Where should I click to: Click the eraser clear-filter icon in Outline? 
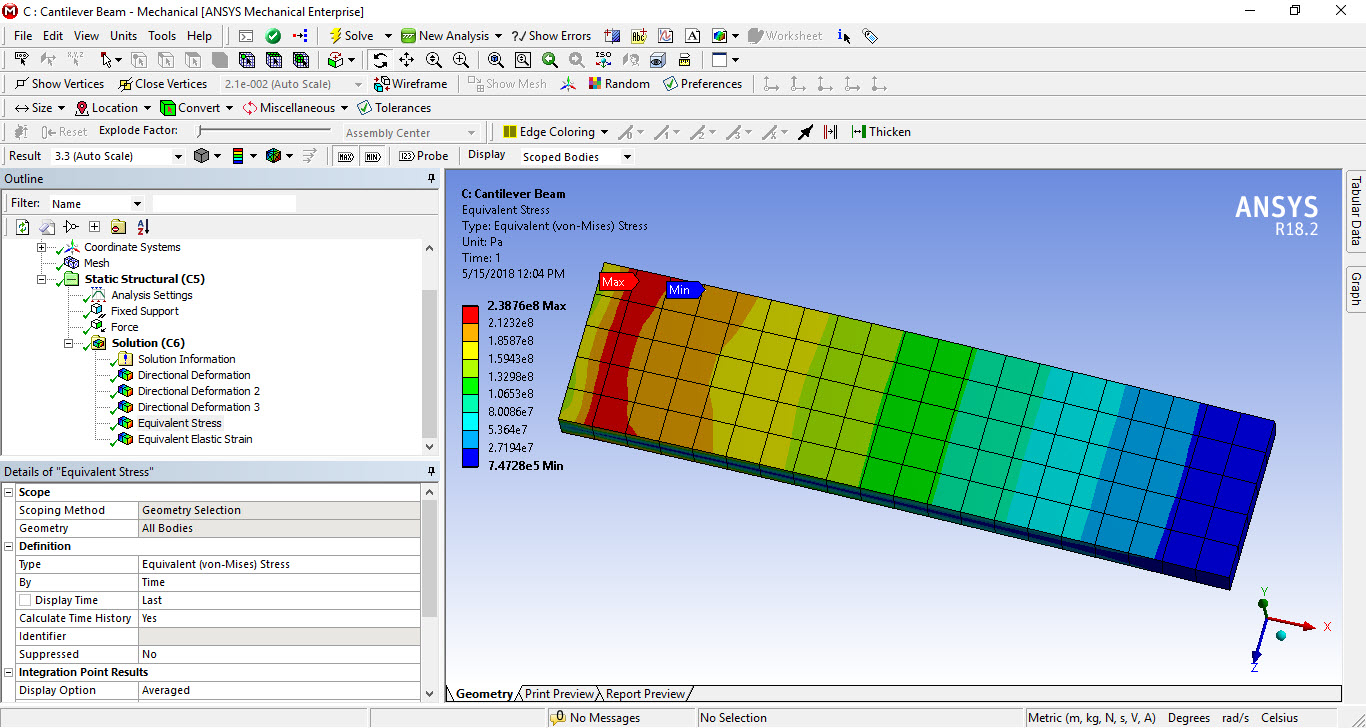pos(47,227)
